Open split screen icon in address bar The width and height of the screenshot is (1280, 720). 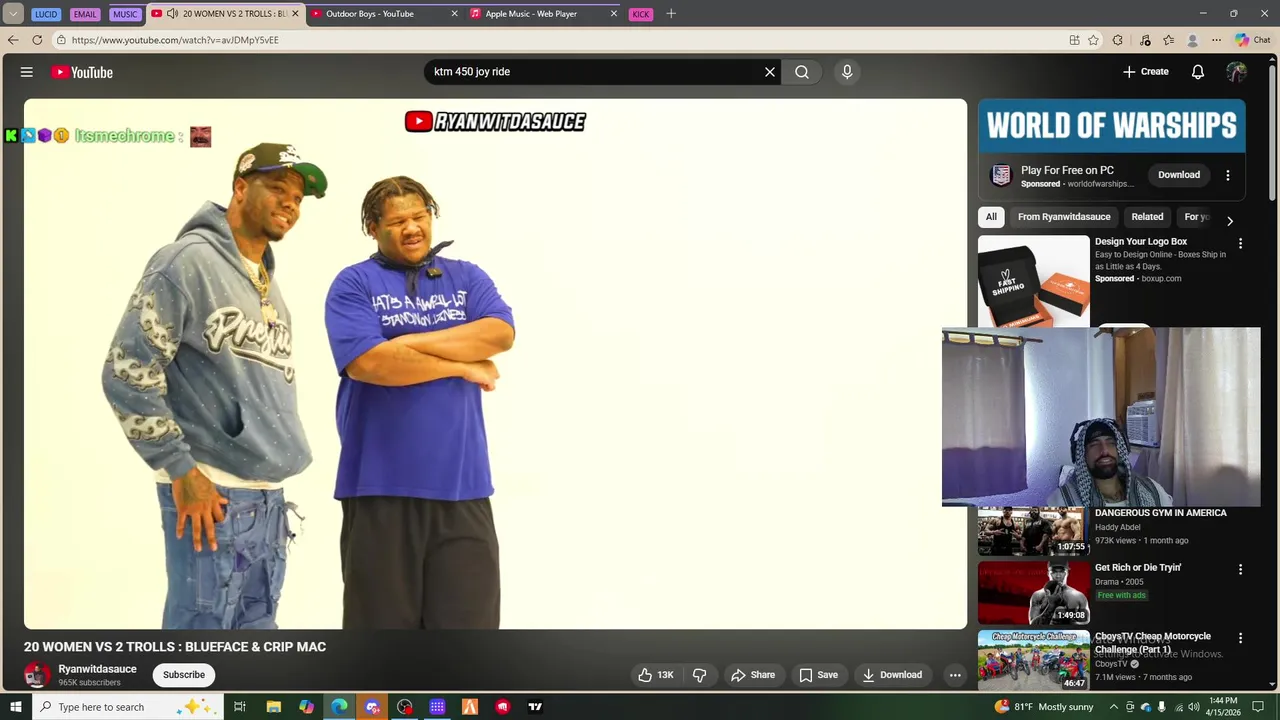(x=1074, y=40)
